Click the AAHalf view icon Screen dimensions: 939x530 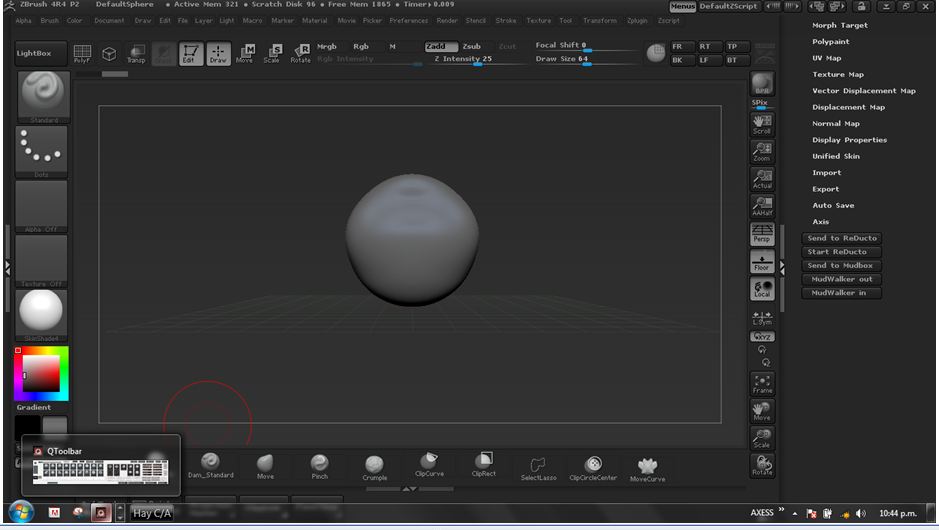pyautogui.click(x=762, y=206)
